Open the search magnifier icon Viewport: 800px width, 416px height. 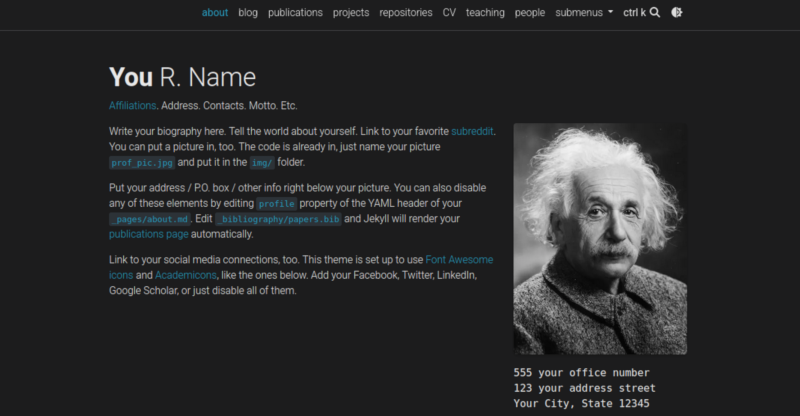click(x=655, y=13)
